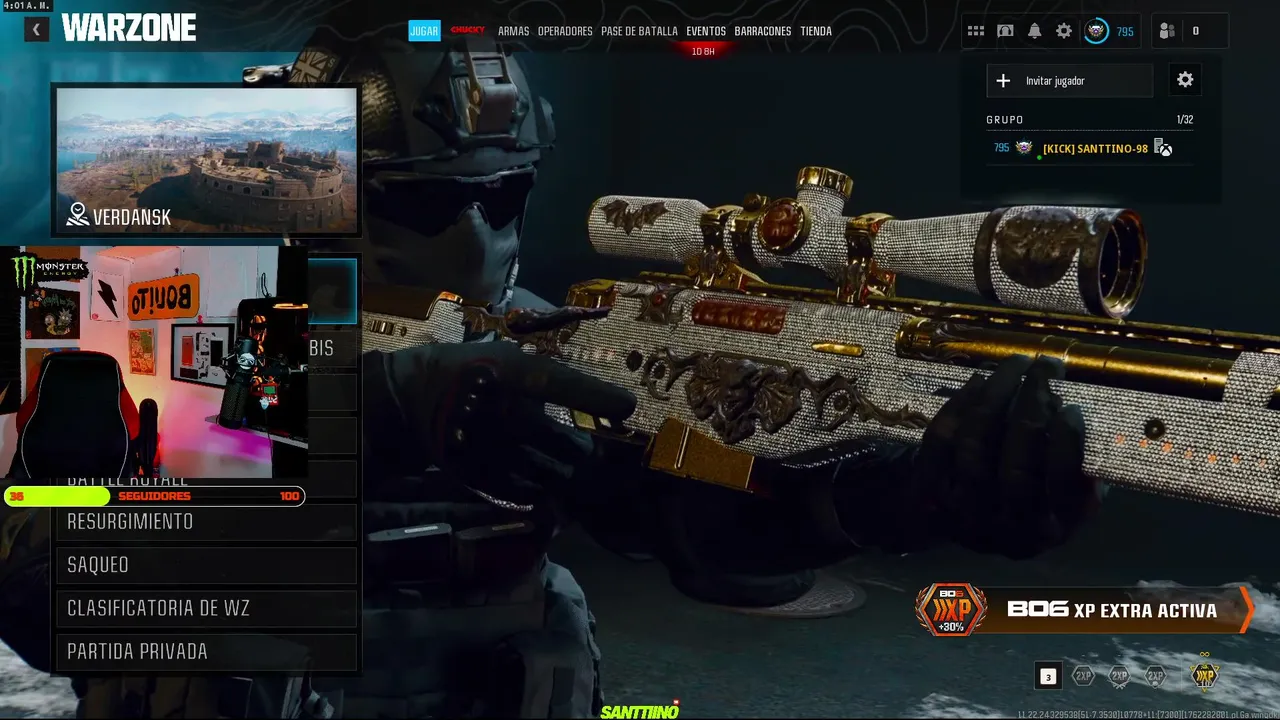Open the EVENTOS tab
This screenshot has height=720, width=1280.
coord(706,31)
